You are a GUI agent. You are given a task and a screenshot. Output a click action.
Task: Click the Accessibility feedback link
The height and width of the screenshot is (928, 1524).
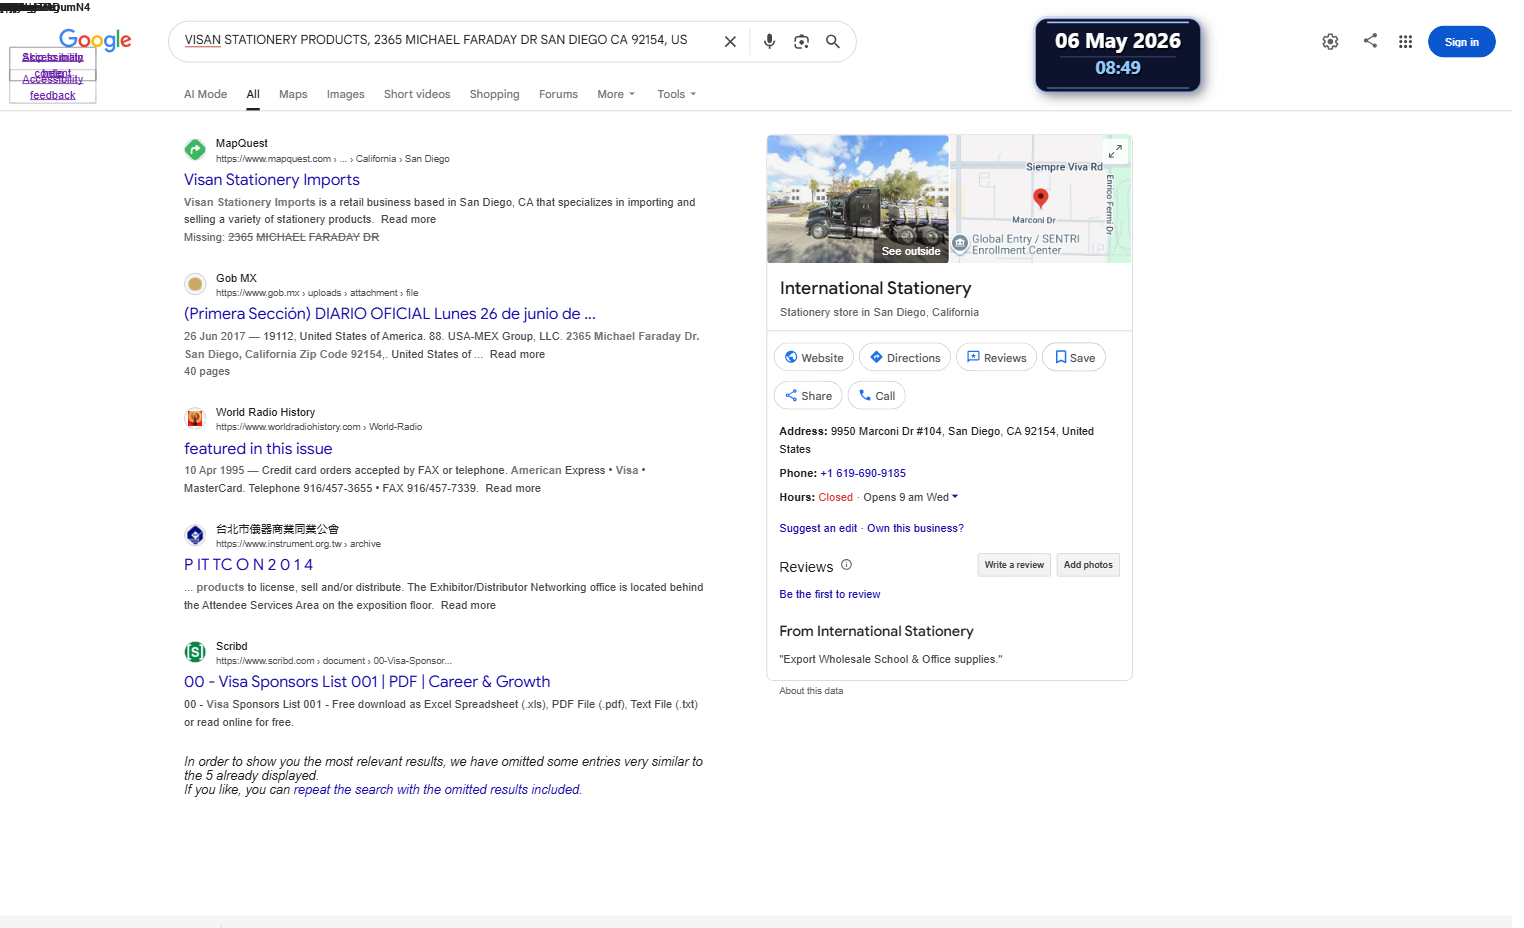pyautogui.click(x=53, y=87)
